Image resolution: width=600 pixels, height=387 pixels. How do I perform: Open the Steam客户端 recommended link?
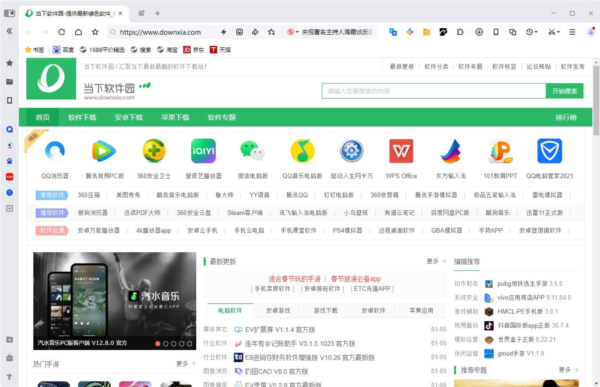245,213
